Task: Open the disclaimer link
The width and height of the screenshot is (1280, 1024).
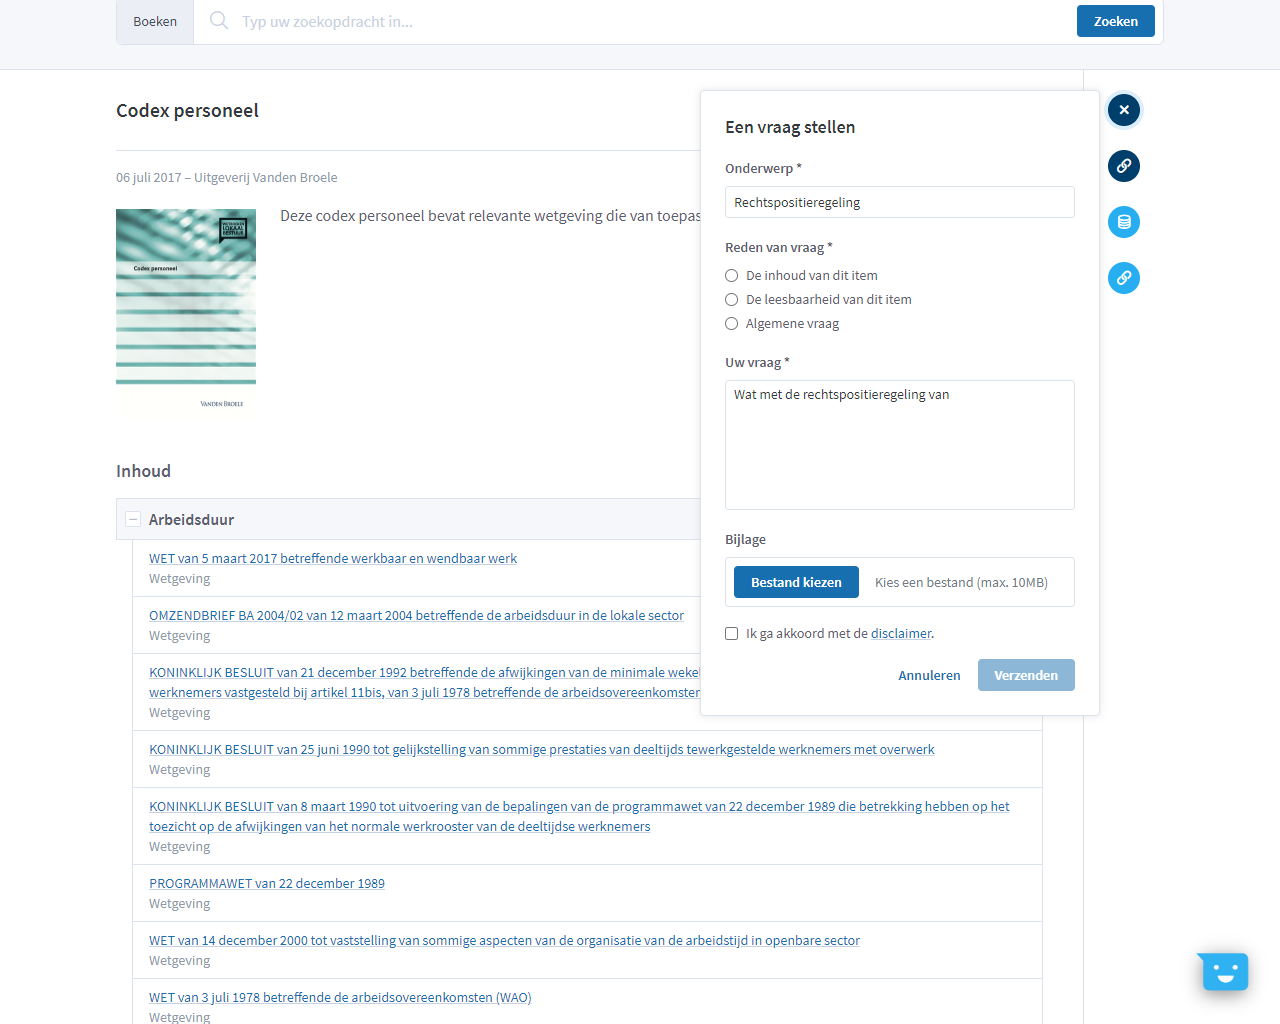Action: (x=901, y=633)
